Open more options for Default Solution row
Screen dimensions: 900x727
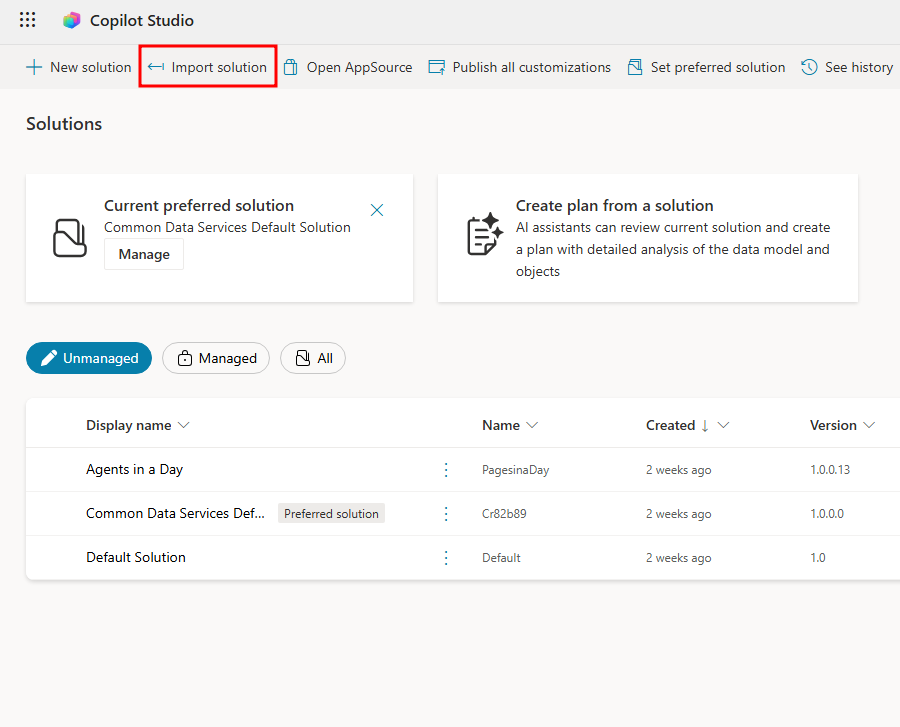click(446, 558)
